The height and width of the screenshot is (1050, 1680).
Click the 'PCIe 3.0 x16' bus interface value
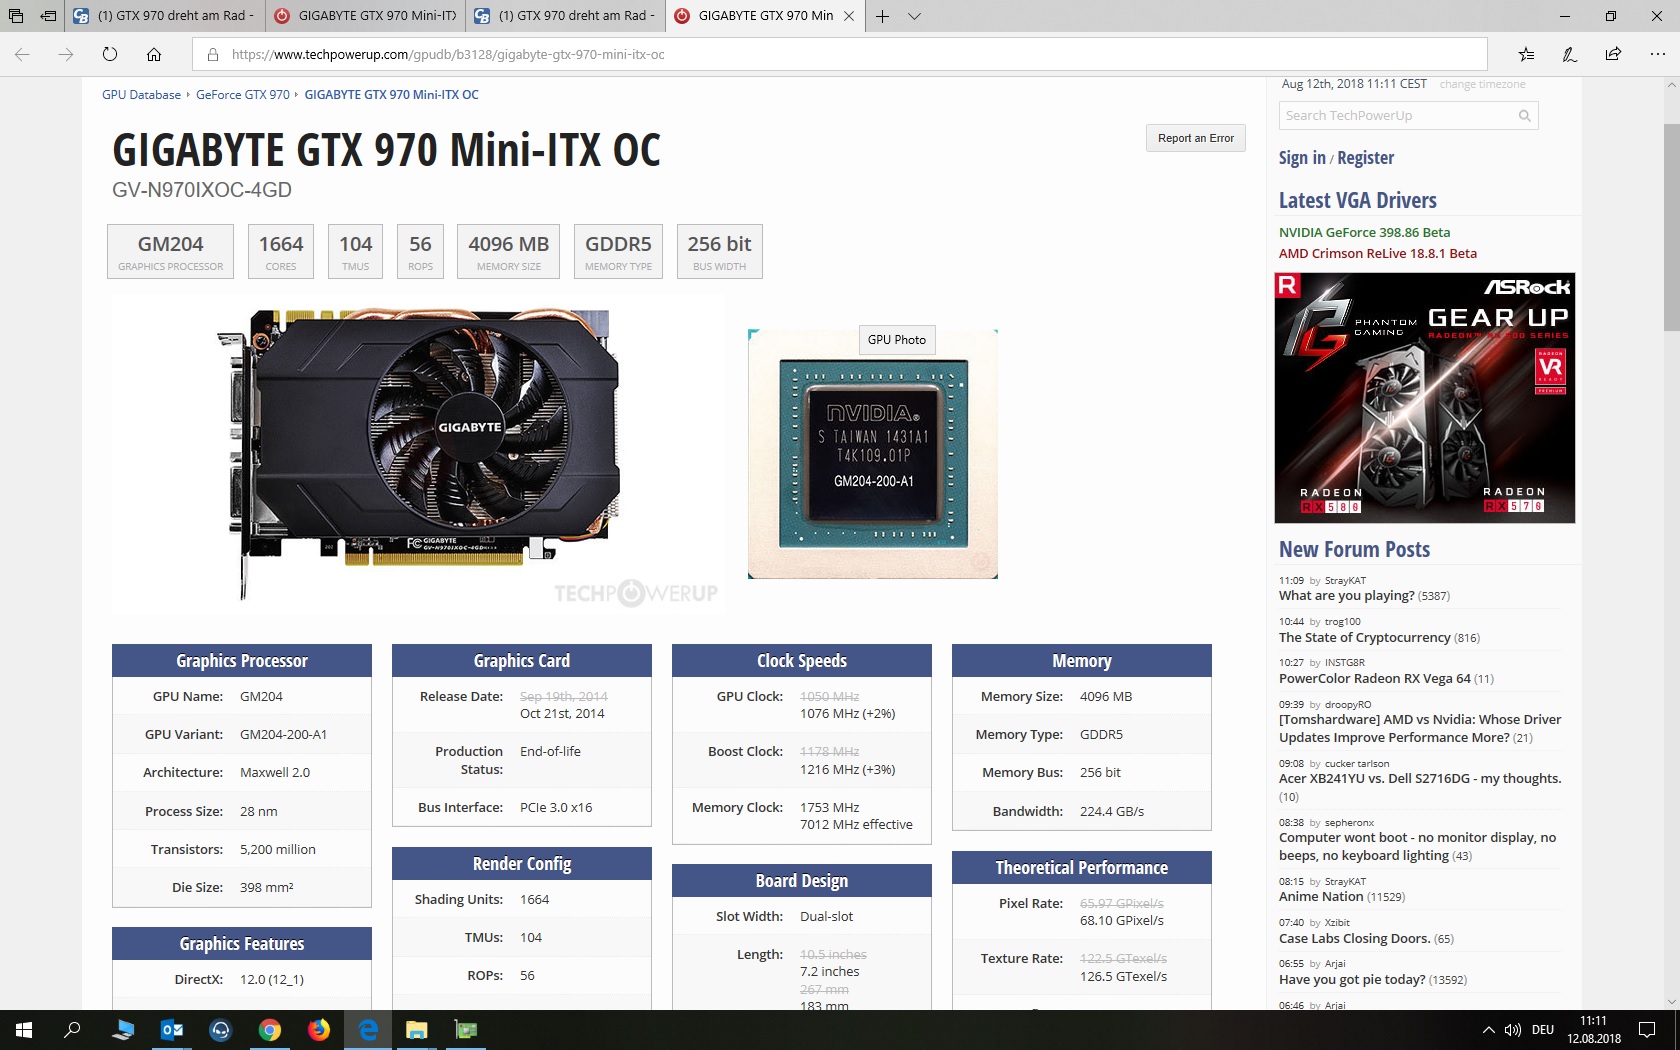(556, 808)
